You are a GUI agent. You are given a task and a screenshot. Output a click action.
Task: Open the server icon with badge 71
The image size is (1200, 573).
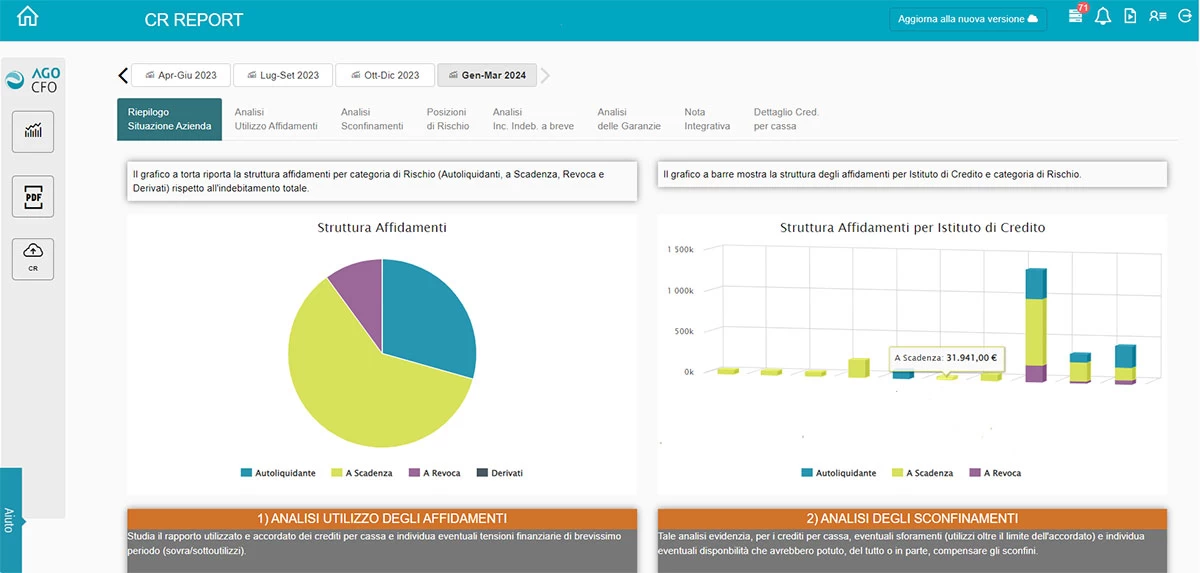coord(1076,16)
